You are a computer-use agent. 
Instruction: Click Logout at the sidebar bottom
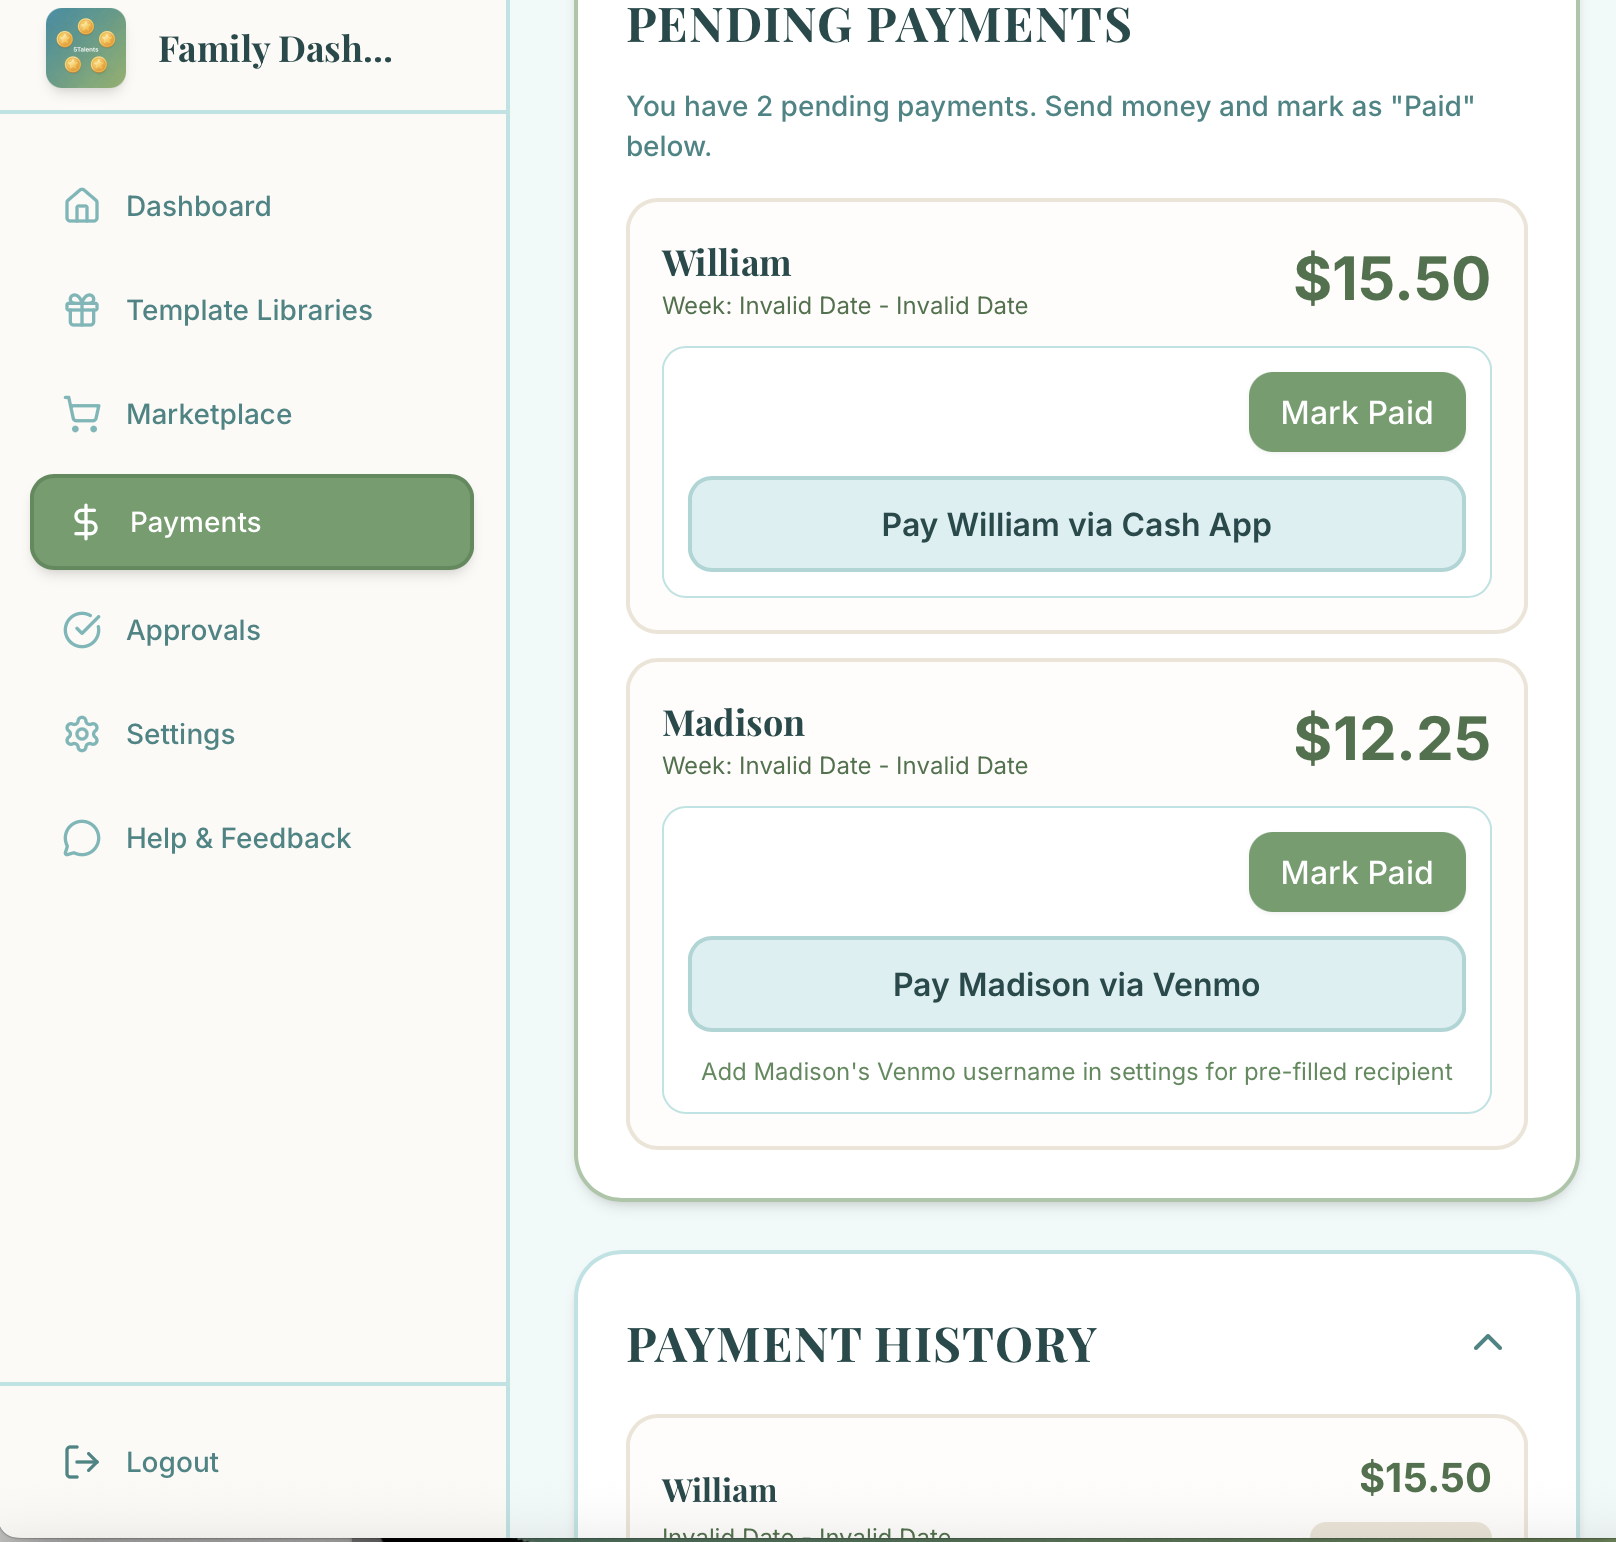pos(171,1462)
